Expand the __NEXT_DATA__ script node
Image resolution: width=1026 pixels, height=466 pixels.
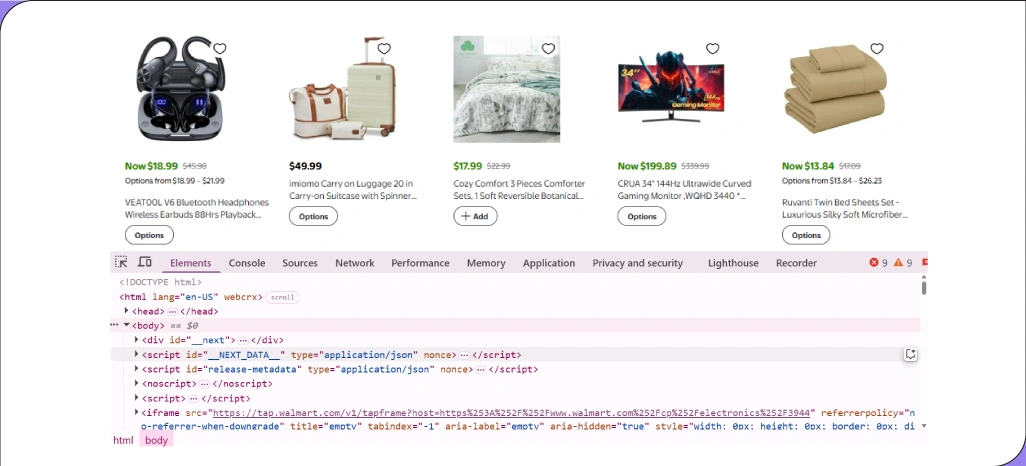[x=137, y=354]
